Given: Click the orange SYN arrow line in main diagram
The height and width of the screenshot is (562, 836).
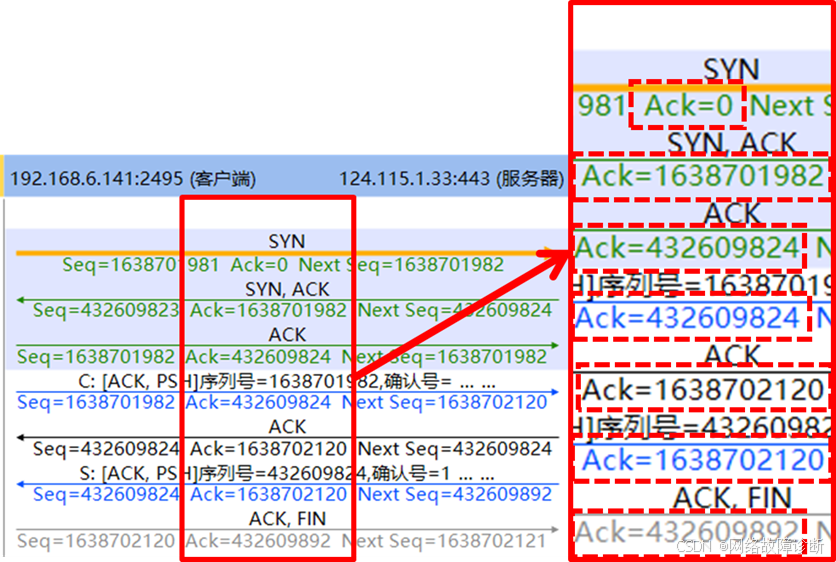Looking at the screenshot, I should point(285,253).
